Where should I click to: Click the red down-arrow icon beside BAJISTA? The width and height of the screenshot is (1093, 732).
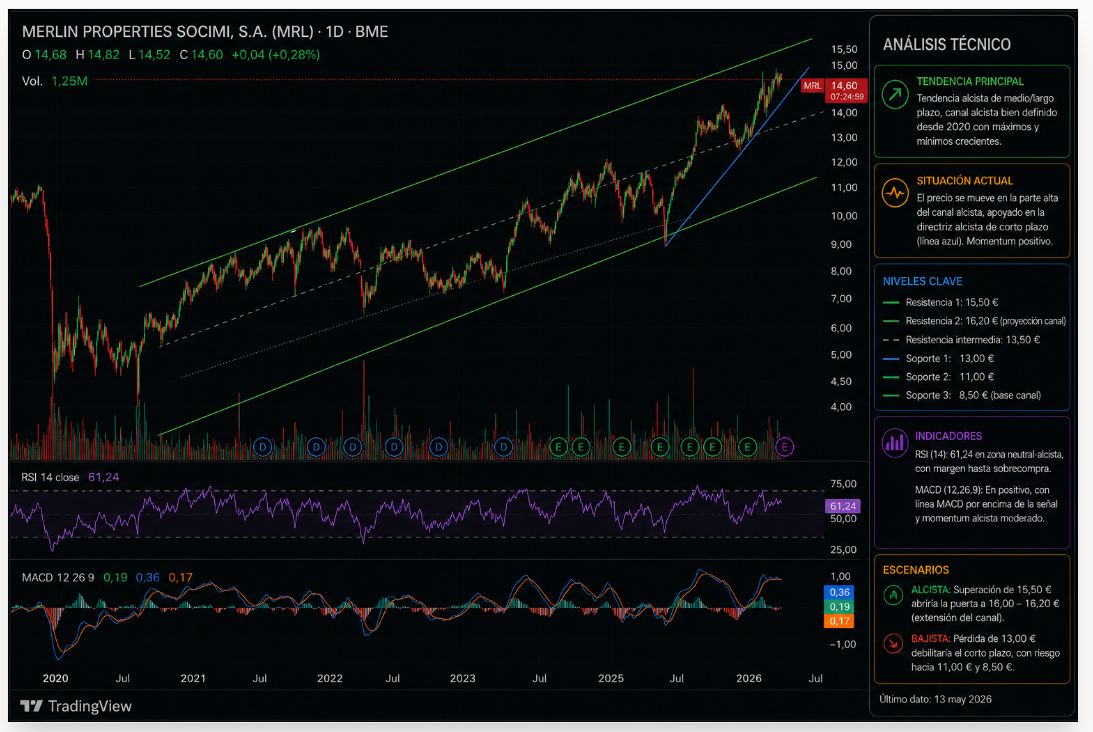coord(892,643)
